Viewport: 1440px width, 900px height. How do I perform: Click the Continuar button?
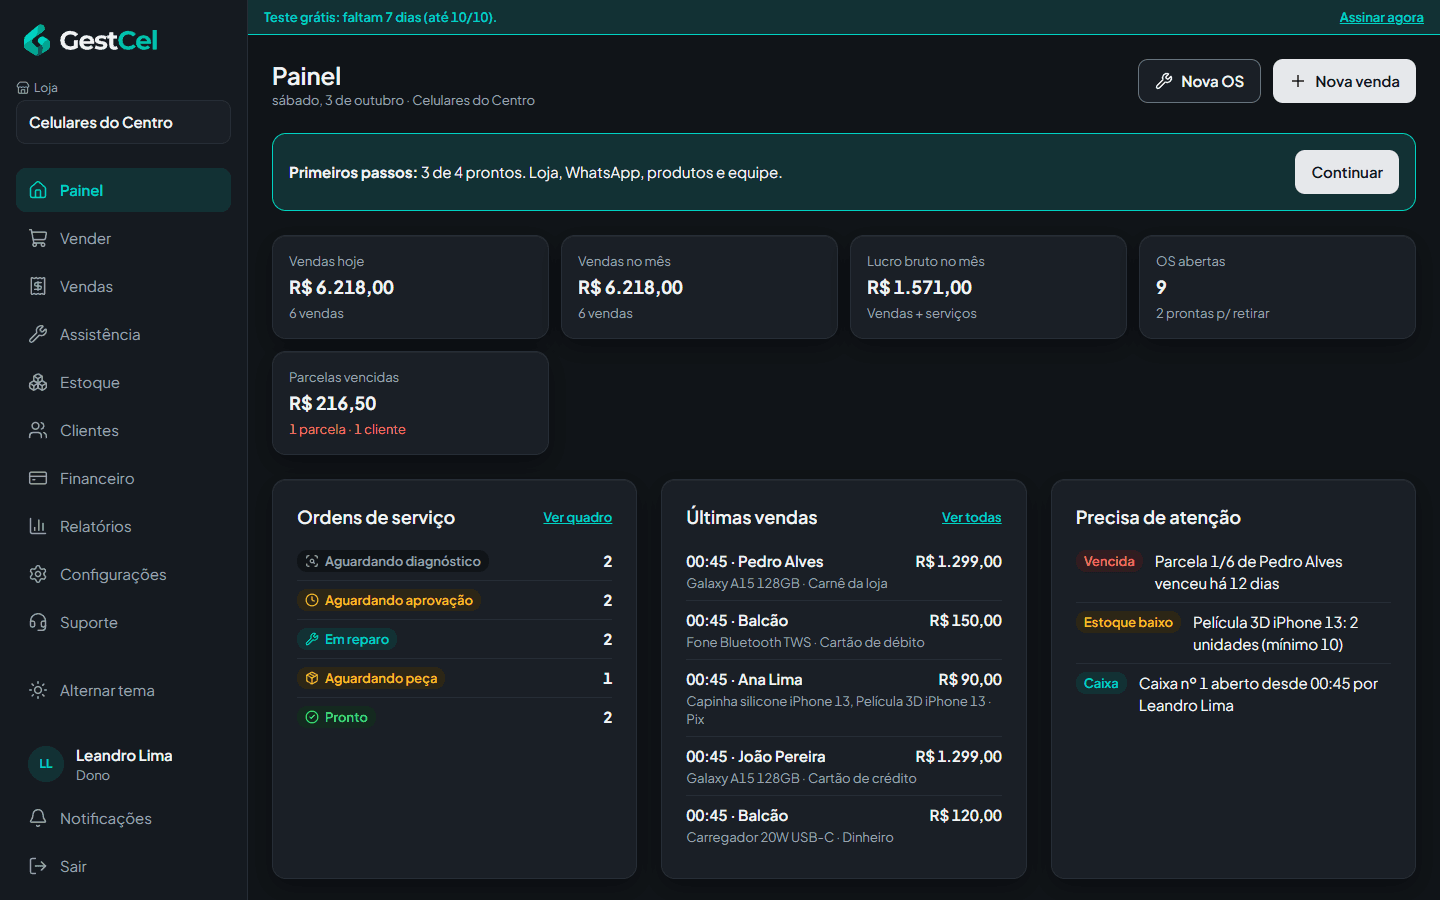[x=1346, y=172]
